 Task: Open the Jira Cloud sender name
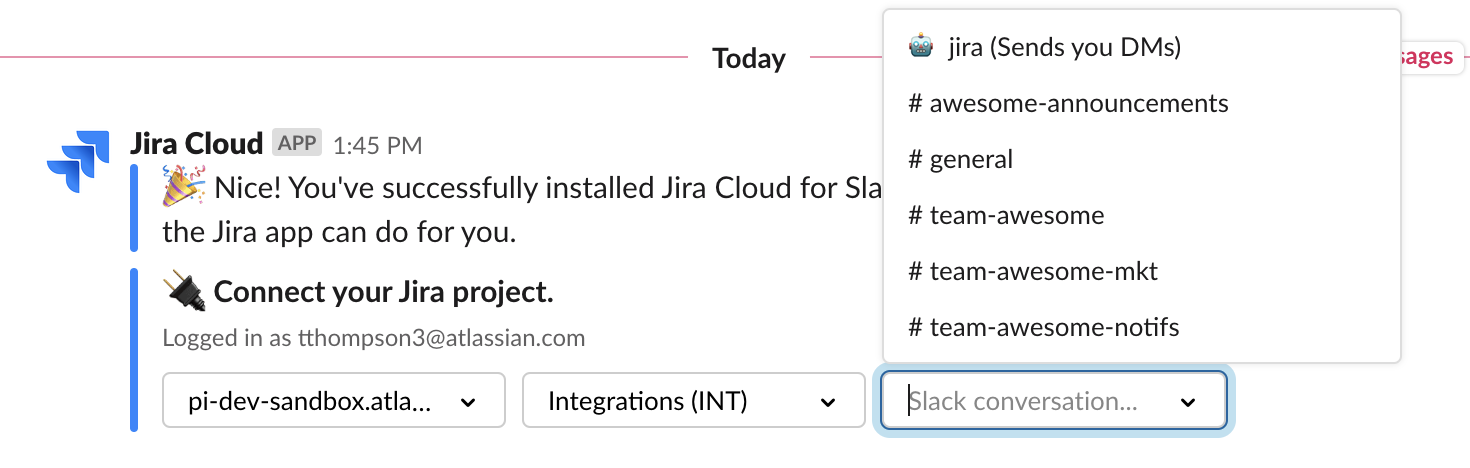pos(197,143)
